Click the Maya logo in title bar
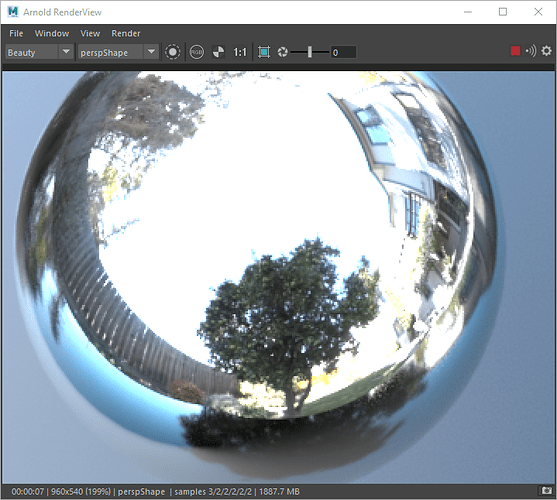The image size is (557, 500). [x=13, y=12]
